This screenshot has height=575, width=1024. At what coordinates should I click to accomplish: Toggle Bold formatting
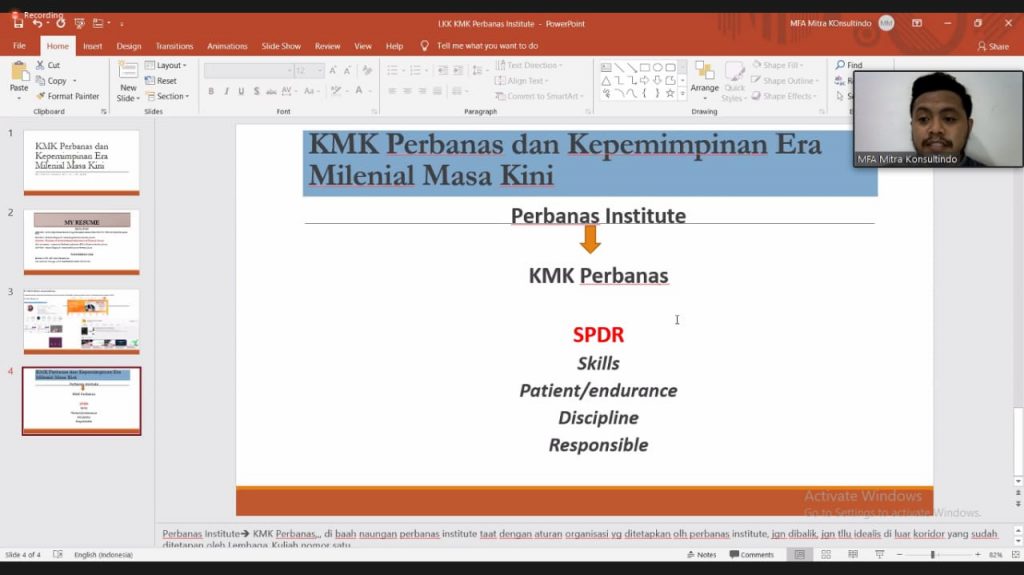[x=211, y=91]
